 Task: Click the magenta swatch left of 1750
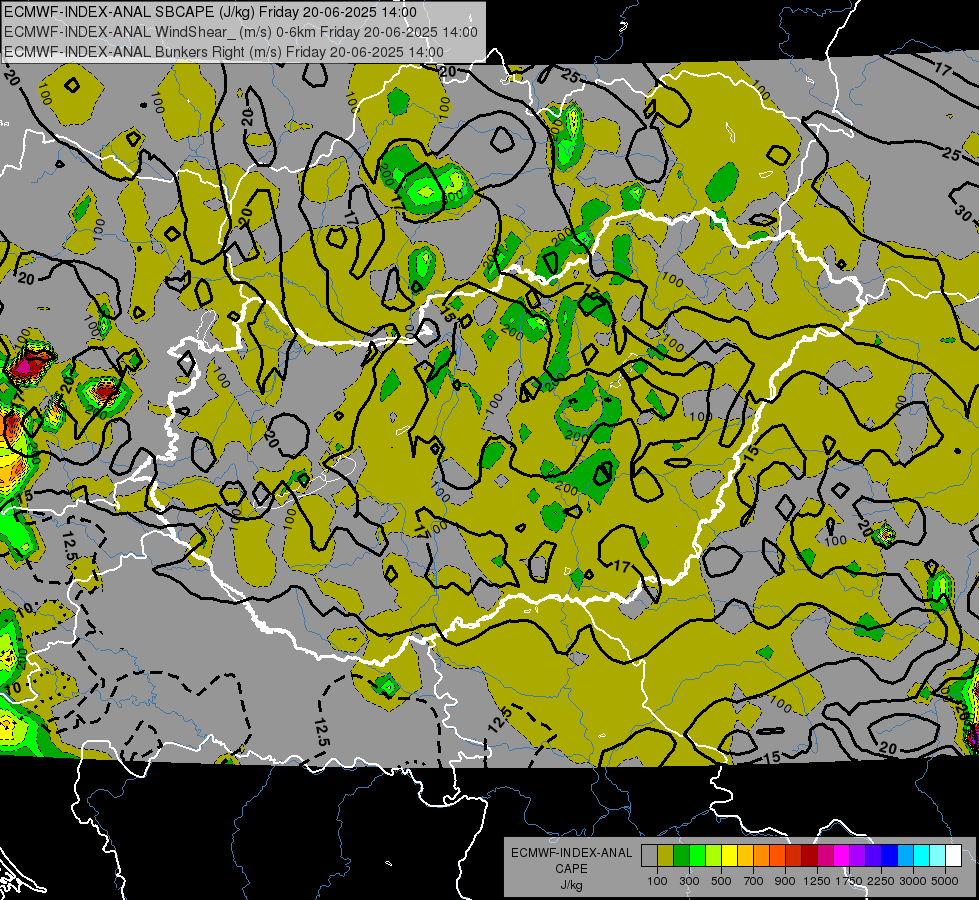[842, 856]
